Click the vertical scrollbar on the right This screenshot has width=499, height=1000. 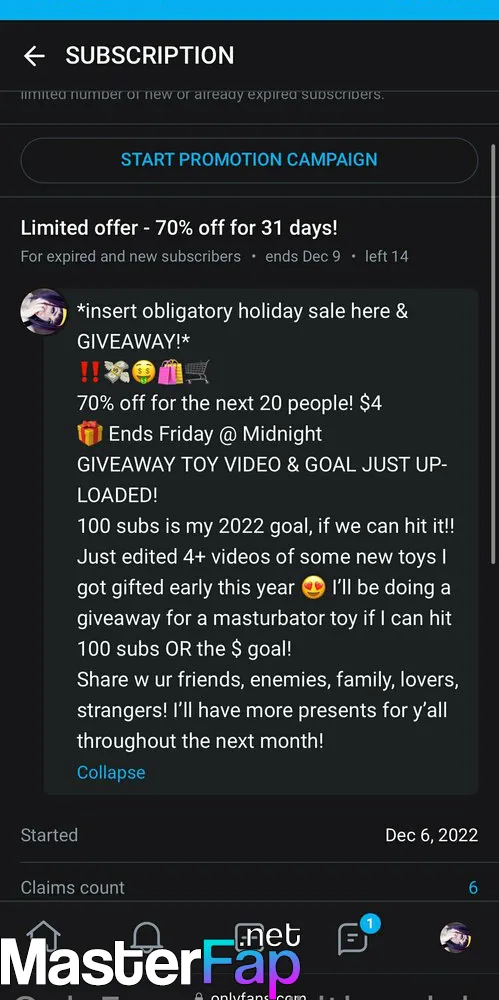coord(493,354)
